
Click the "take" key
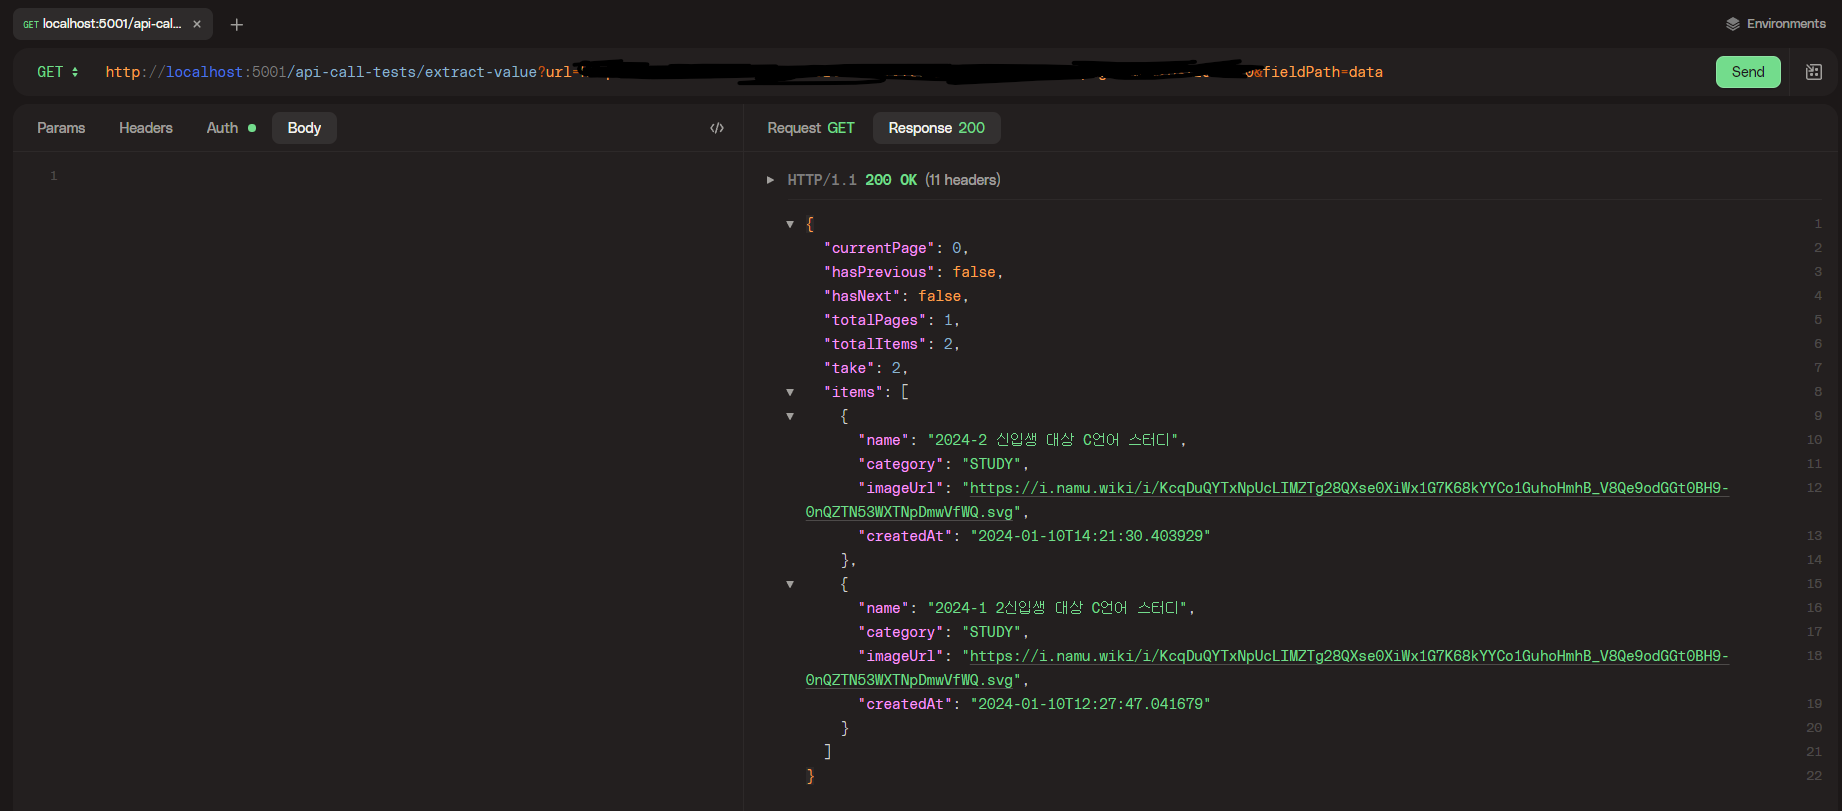coord(849,368)
